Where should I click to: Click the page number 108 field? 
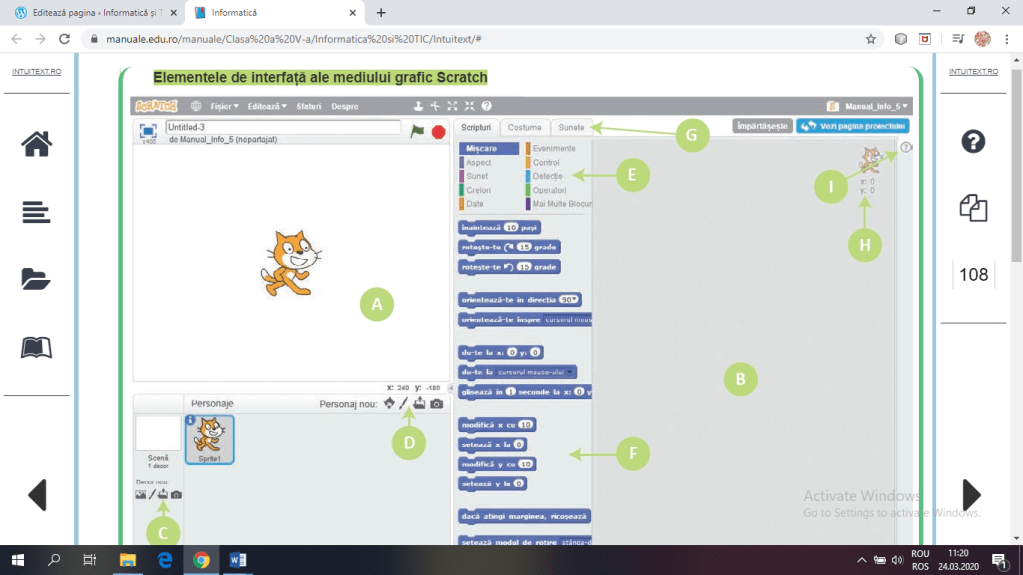pyautogui.click(x=973, y=275)
